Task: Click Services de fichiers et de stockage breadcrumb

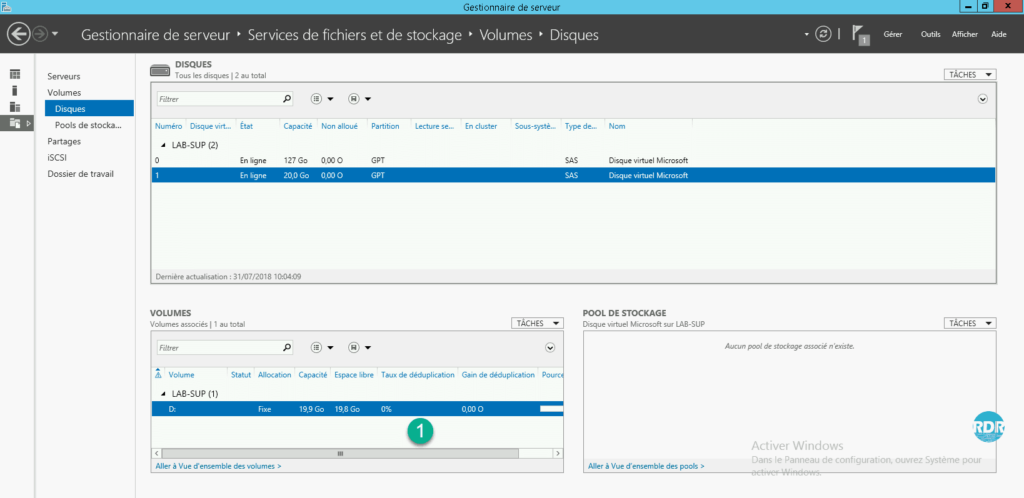Action: coord(355,35)
